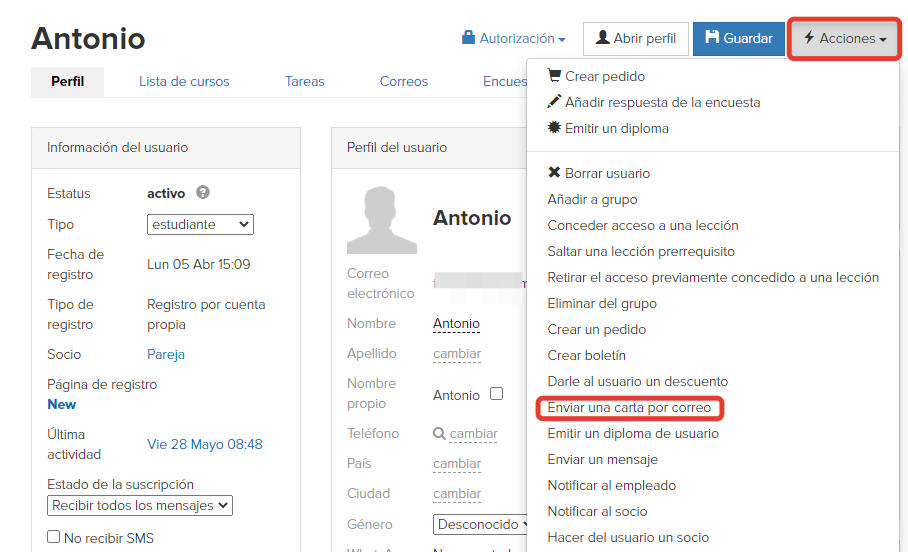The height and width of the screenshot is (552, 908).
Task: Select Emitir un diploma de usuario
Action: (633, 434)
